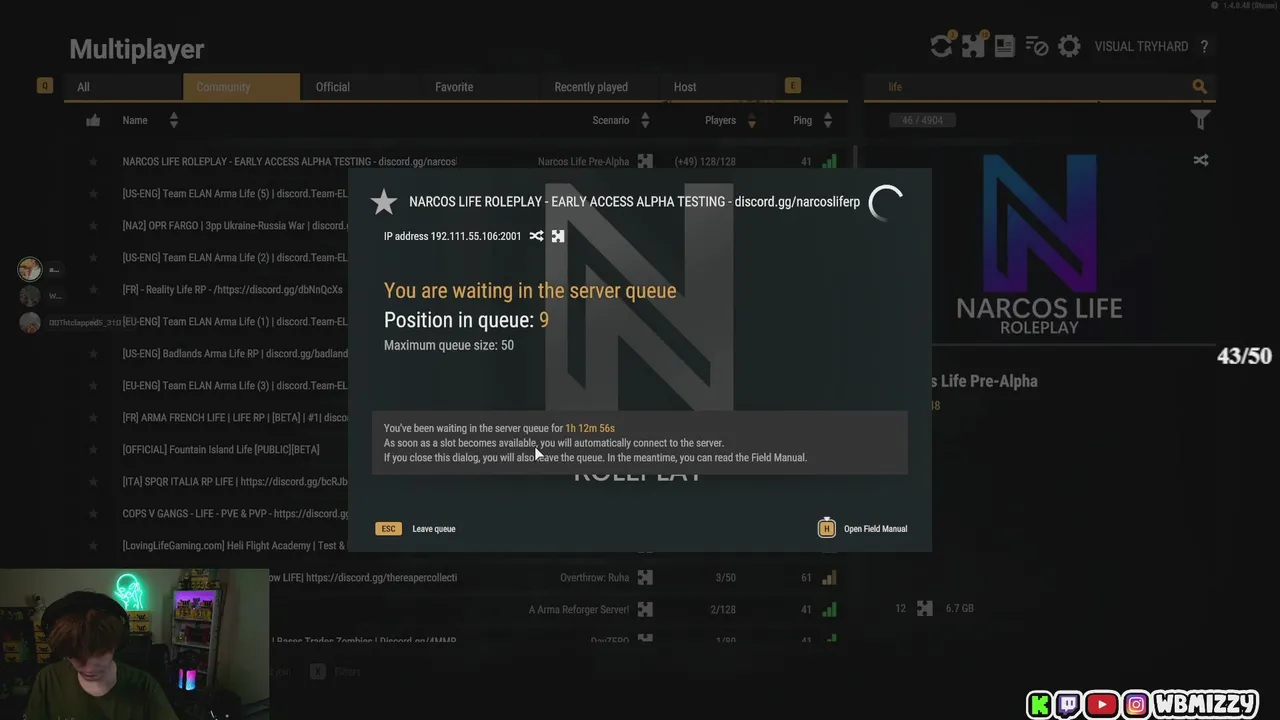
Task: Click the search magnifier icon
Action: pos(1200,87)
